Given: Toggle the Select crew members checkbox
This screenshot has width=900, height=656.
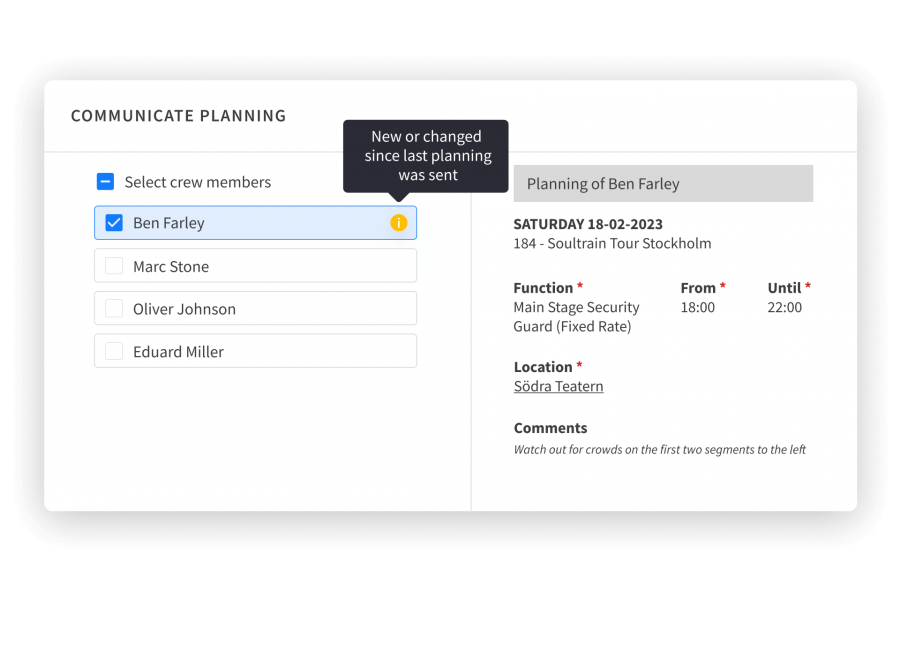Looking at the screenshot, I should click(105, 182).
